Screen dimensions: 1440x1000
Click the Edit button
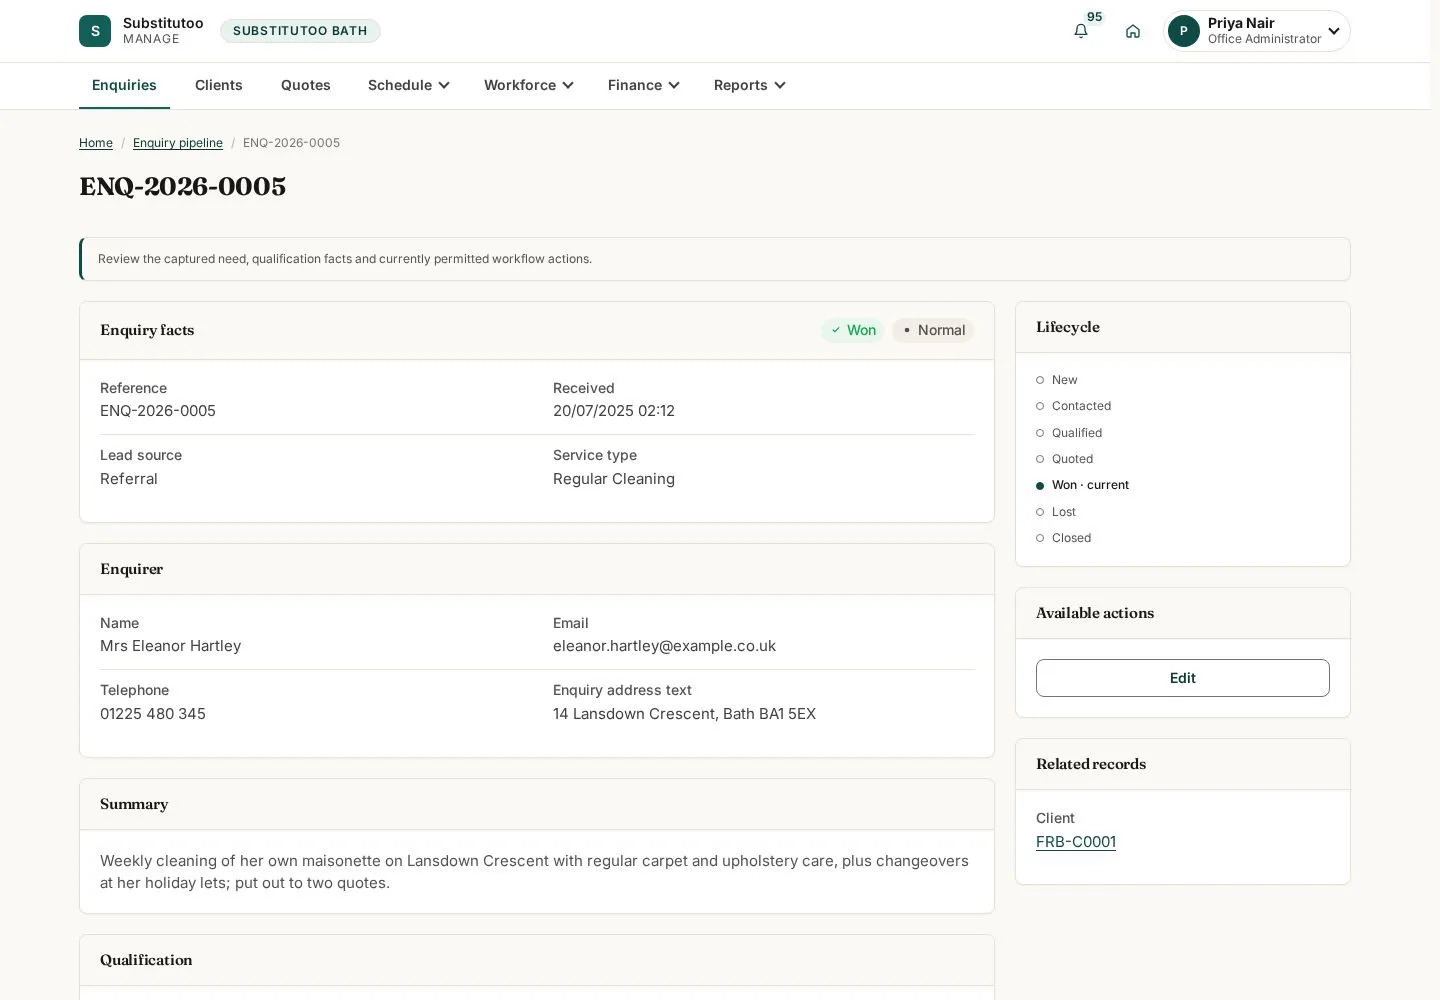point(1183,678)
